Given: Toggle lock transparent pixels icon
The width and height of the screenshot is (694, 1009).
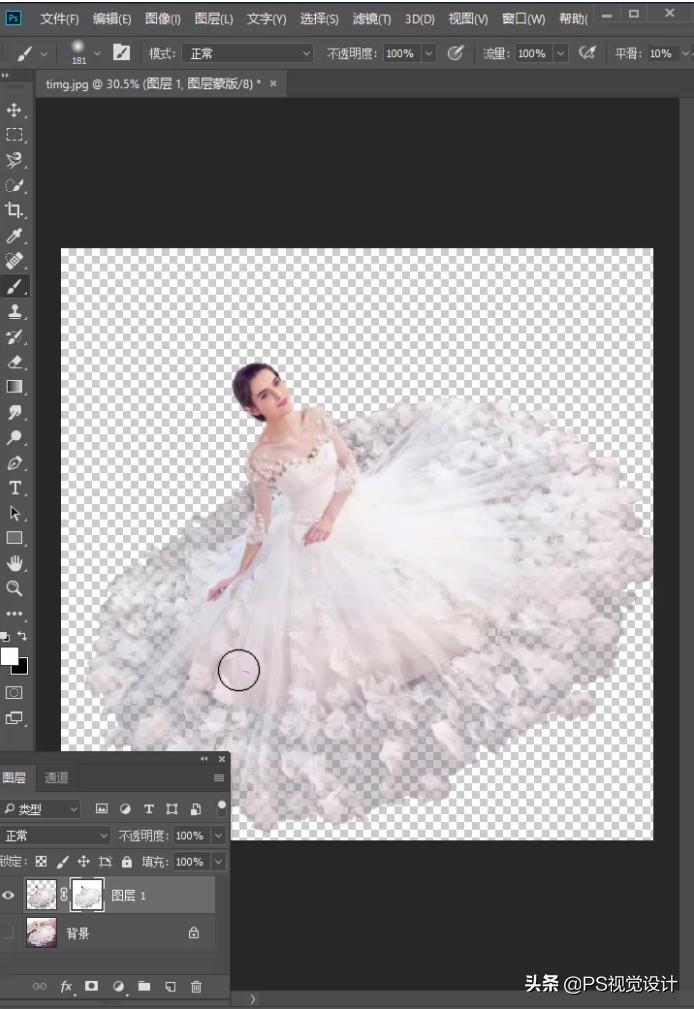Looking at the screenshot, I should (x=41, y=861).
